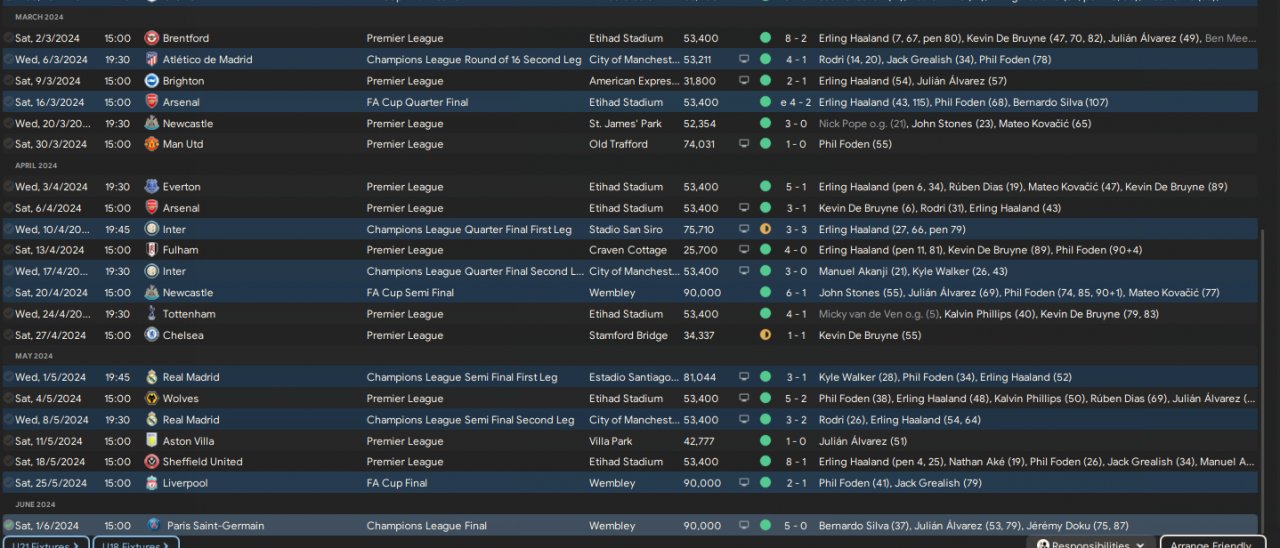Toggle the tick circle on the Sat, 9/3/2024 row

tap(8, 81)
